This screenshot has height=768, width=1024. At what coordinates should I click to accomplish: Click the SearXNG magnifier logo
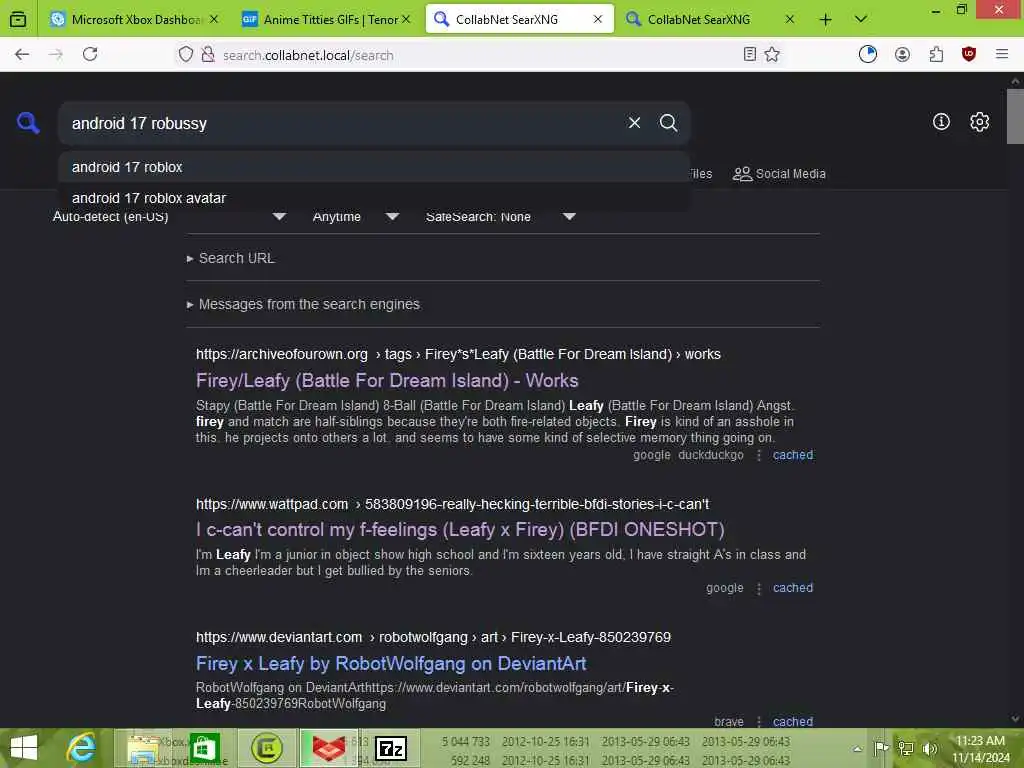[28, 122]
